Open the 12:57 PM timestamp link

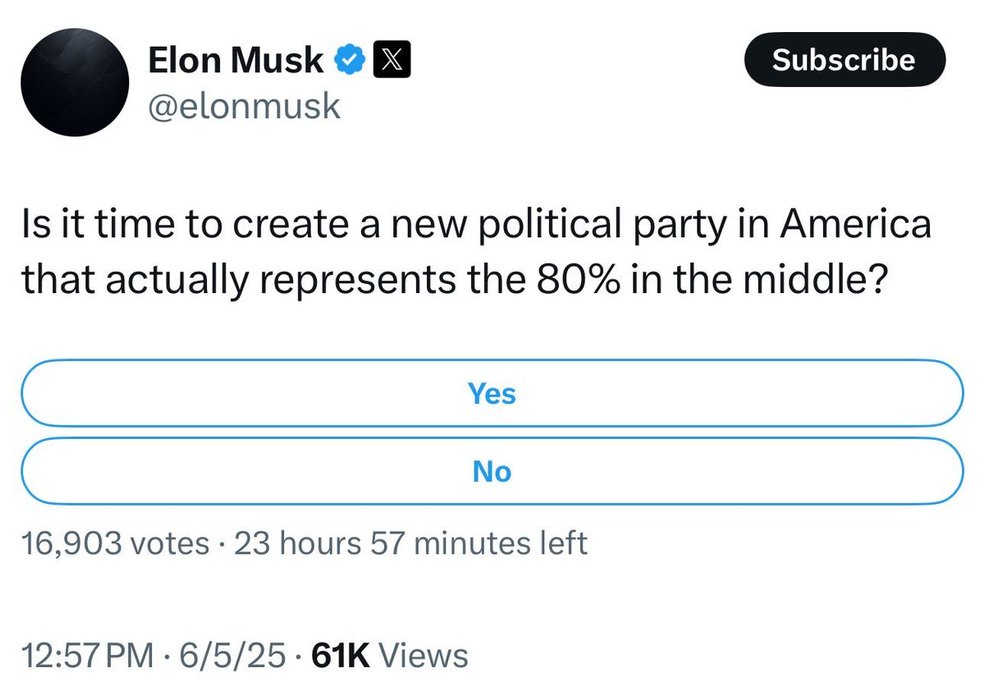[x=87, y=655]
